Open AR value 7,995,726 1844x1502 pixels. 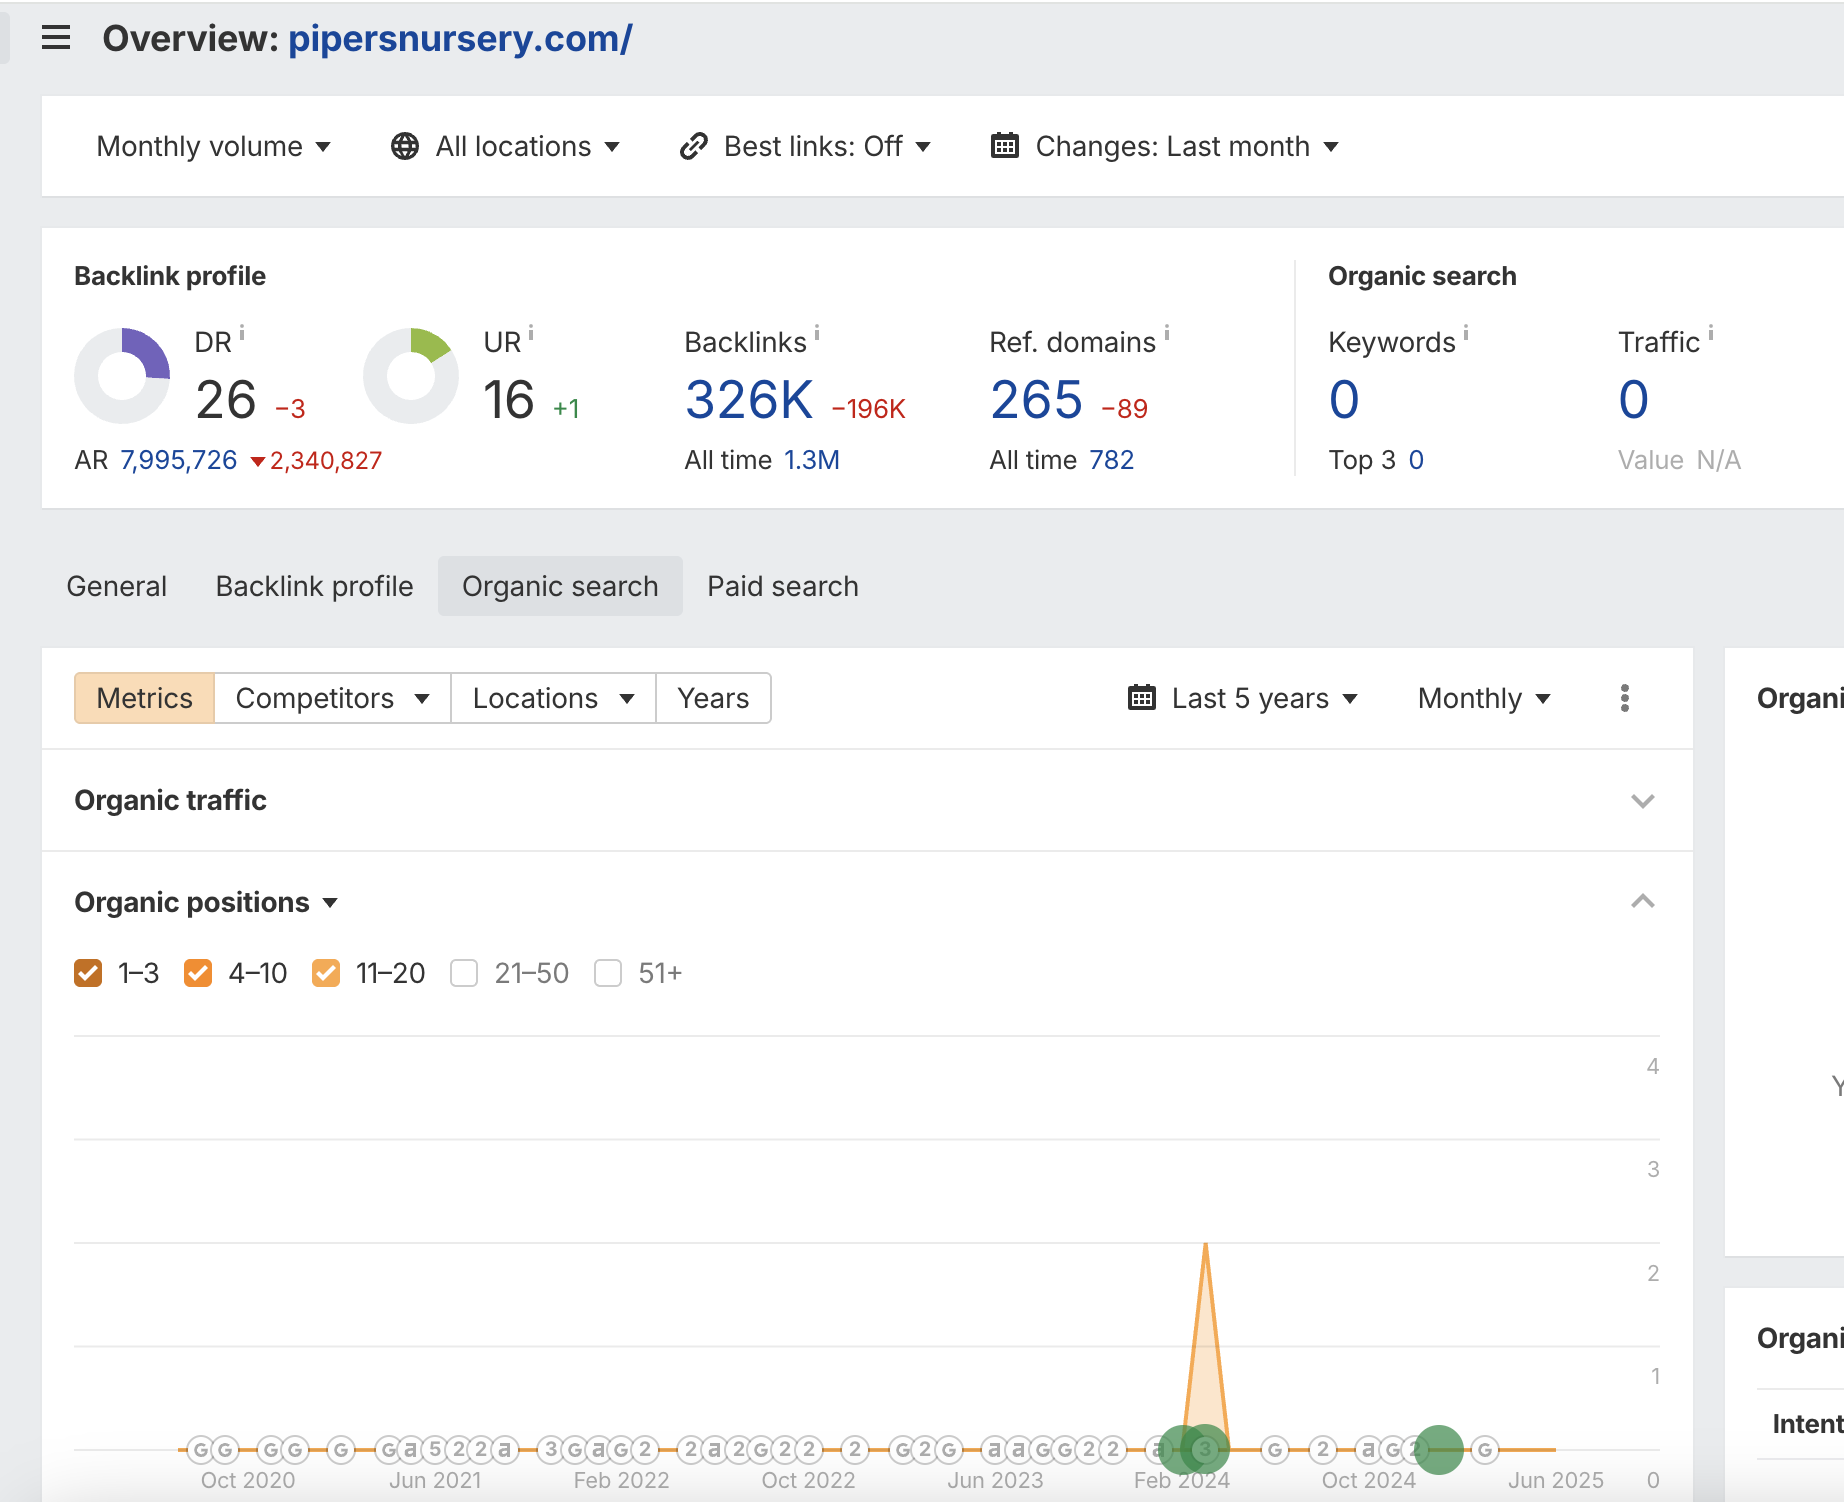179,460
